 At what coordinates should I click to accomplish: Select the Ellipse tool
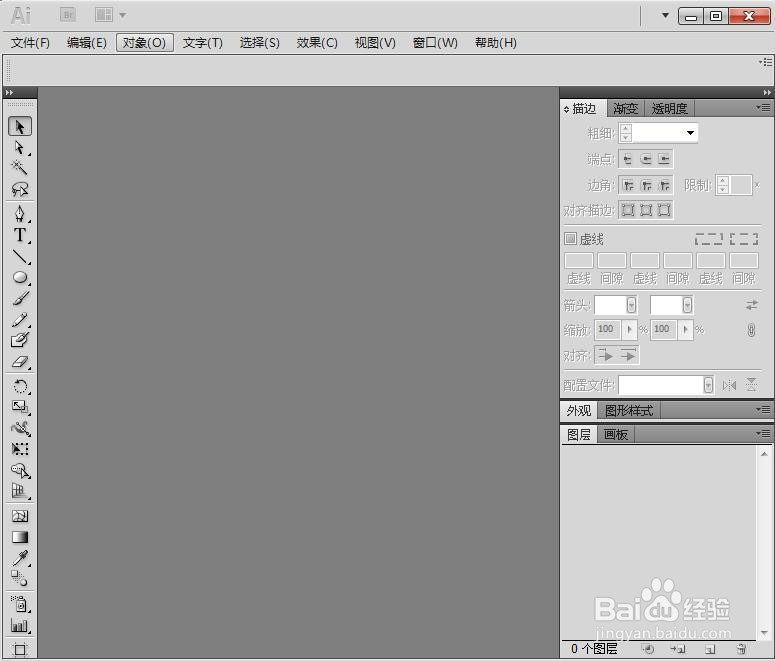[x=20, y=277]
